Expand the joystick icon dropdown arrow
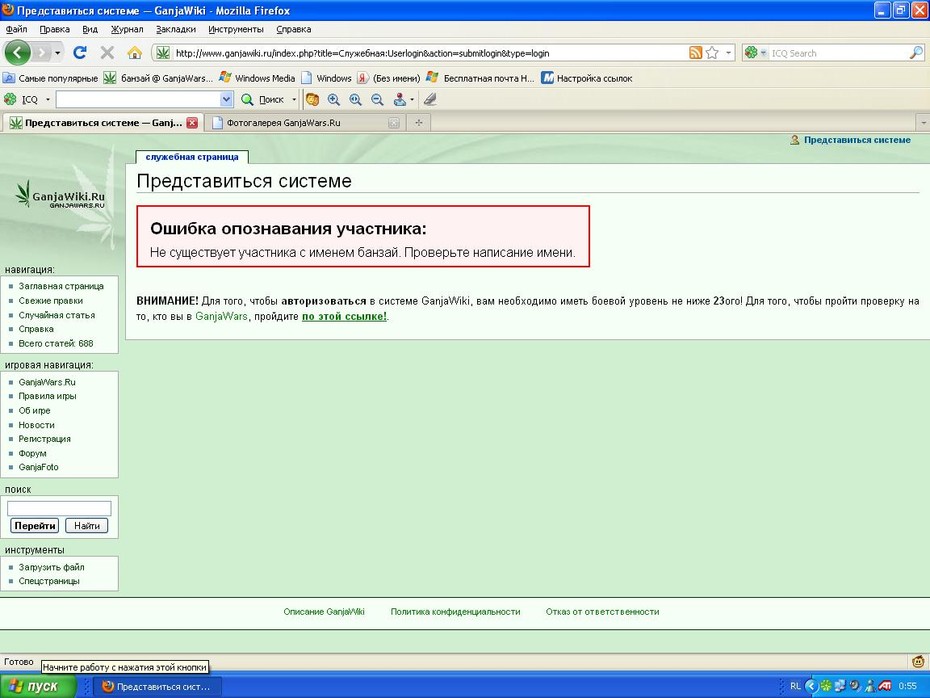 (412, 100)
